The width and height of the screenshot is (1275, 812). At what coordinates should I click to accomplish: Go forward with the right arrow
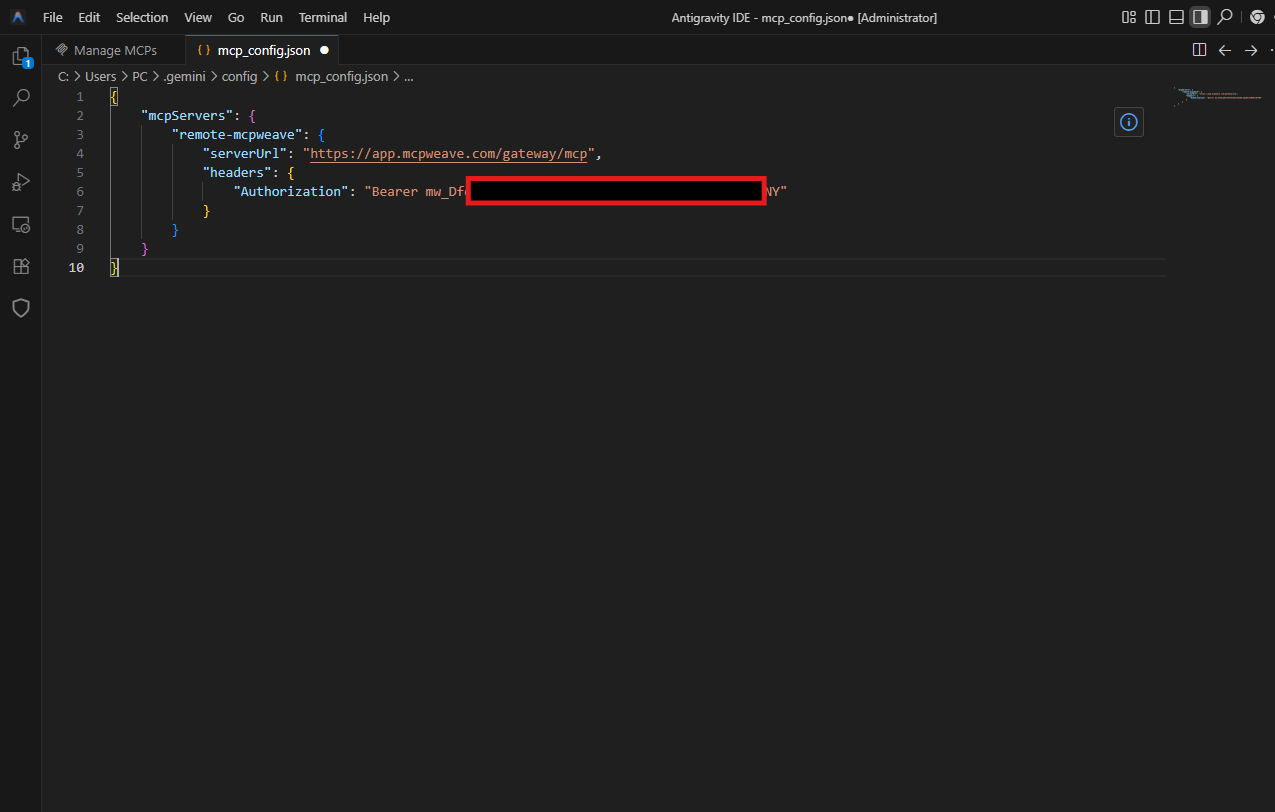(x=1251, y=50)
